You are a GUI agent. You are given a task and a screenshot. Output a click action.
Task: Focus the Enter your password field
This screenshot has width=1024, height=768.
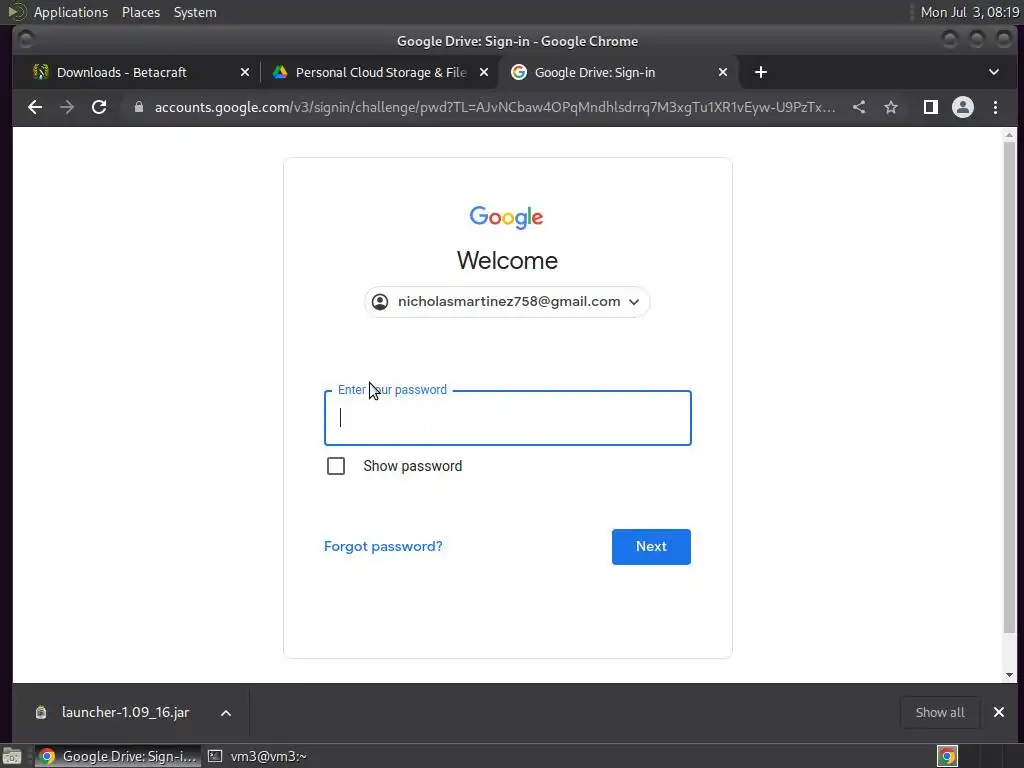point(507,418)
